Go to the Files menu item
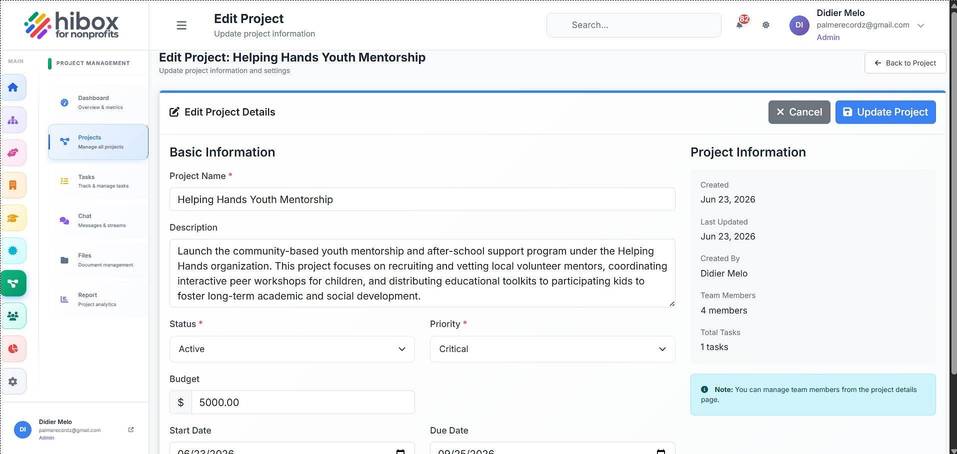This screenshot has width=957, height=454. (98, 259)
